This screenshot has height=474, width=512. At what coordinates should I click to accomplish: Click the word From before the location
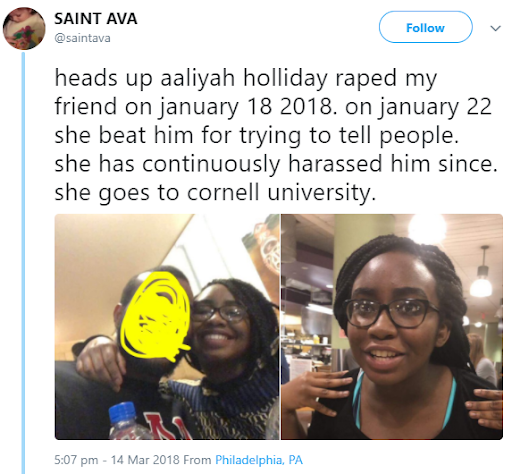click(x=197, y=460)
